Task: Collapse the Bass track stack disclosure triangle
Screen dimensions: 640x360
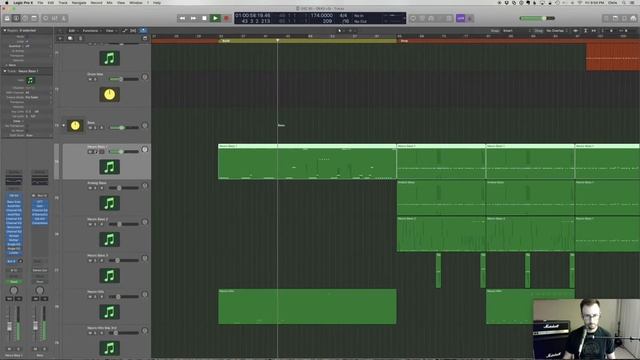Action: pos(64,126)
